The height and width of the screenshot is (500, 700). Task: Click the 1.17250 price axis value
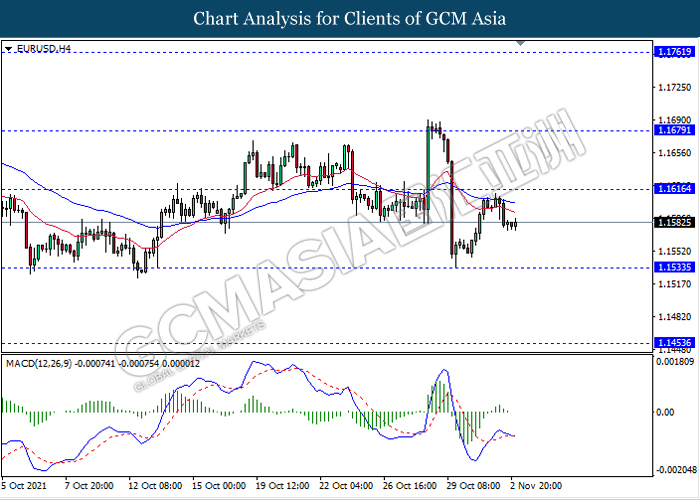[x=675, y=88]
